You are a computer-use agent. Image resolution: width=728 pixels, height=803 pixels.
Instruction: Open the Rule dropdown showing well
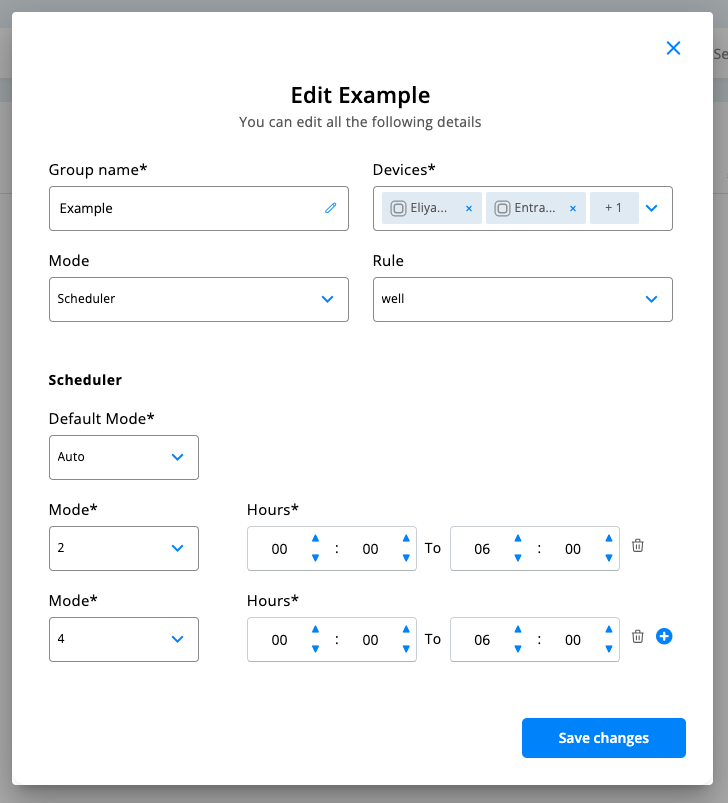coord(522,299)
